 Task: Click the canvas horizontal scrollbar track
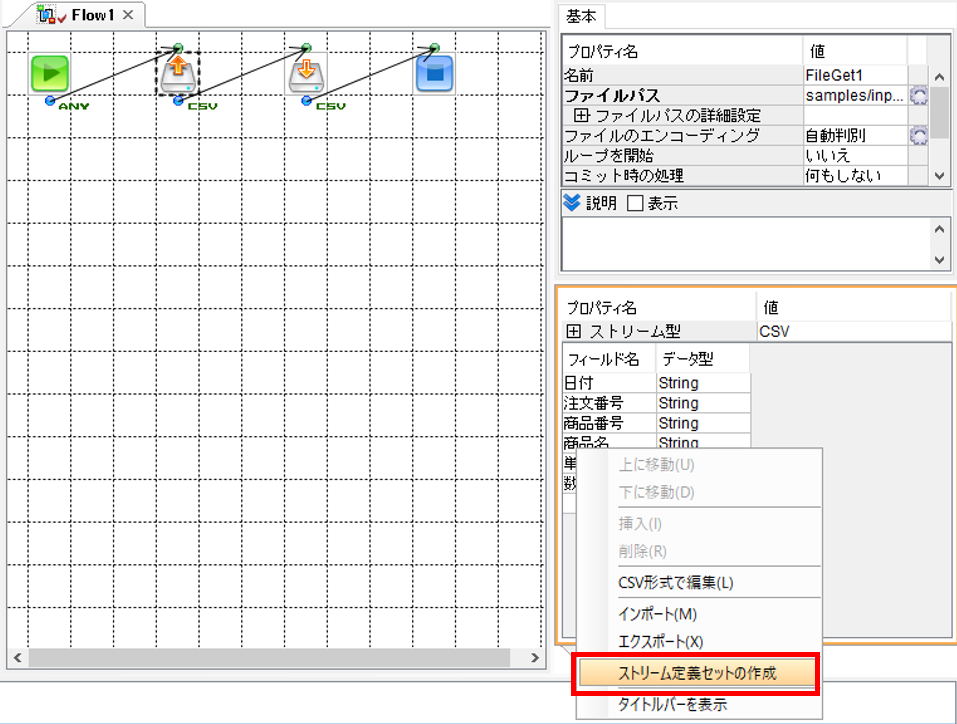269,657
